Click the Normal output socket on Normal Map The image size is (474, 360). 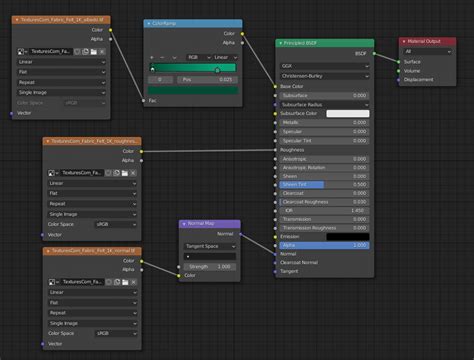241,234
